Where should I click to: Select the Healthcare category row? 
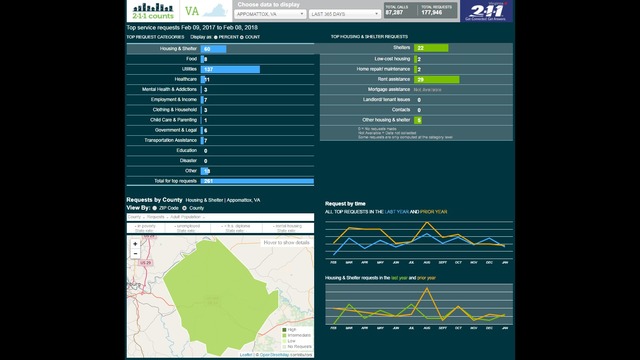click(220, 80)
